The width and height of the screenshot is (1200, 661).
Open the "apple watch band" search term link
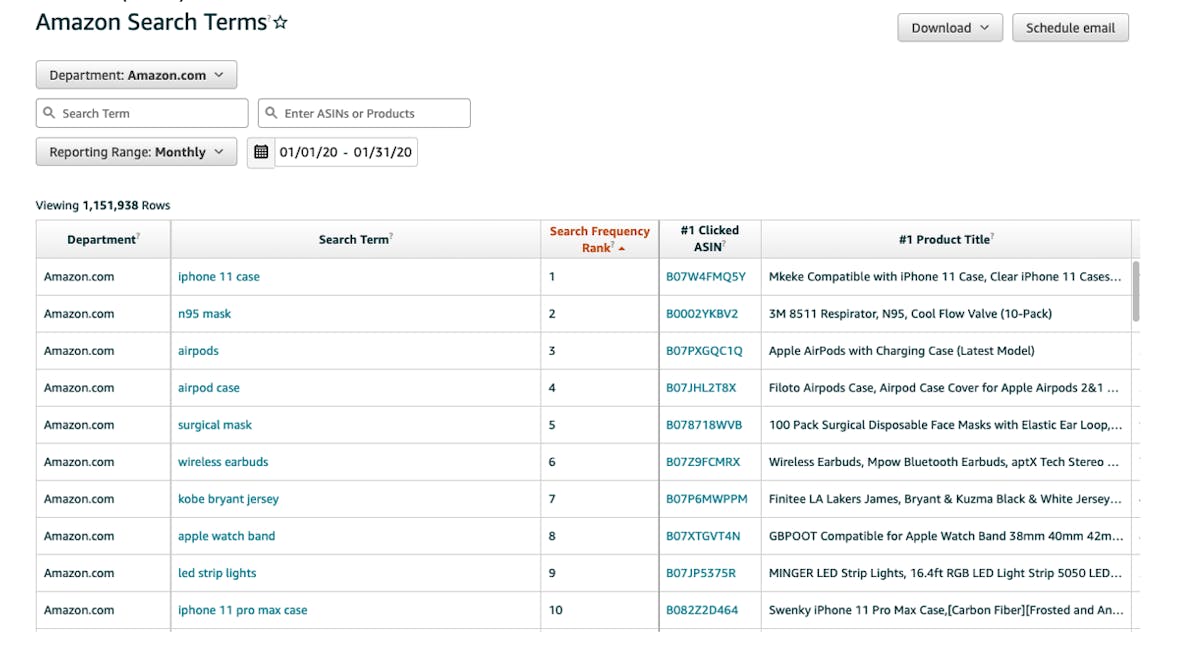pos(226,536)
